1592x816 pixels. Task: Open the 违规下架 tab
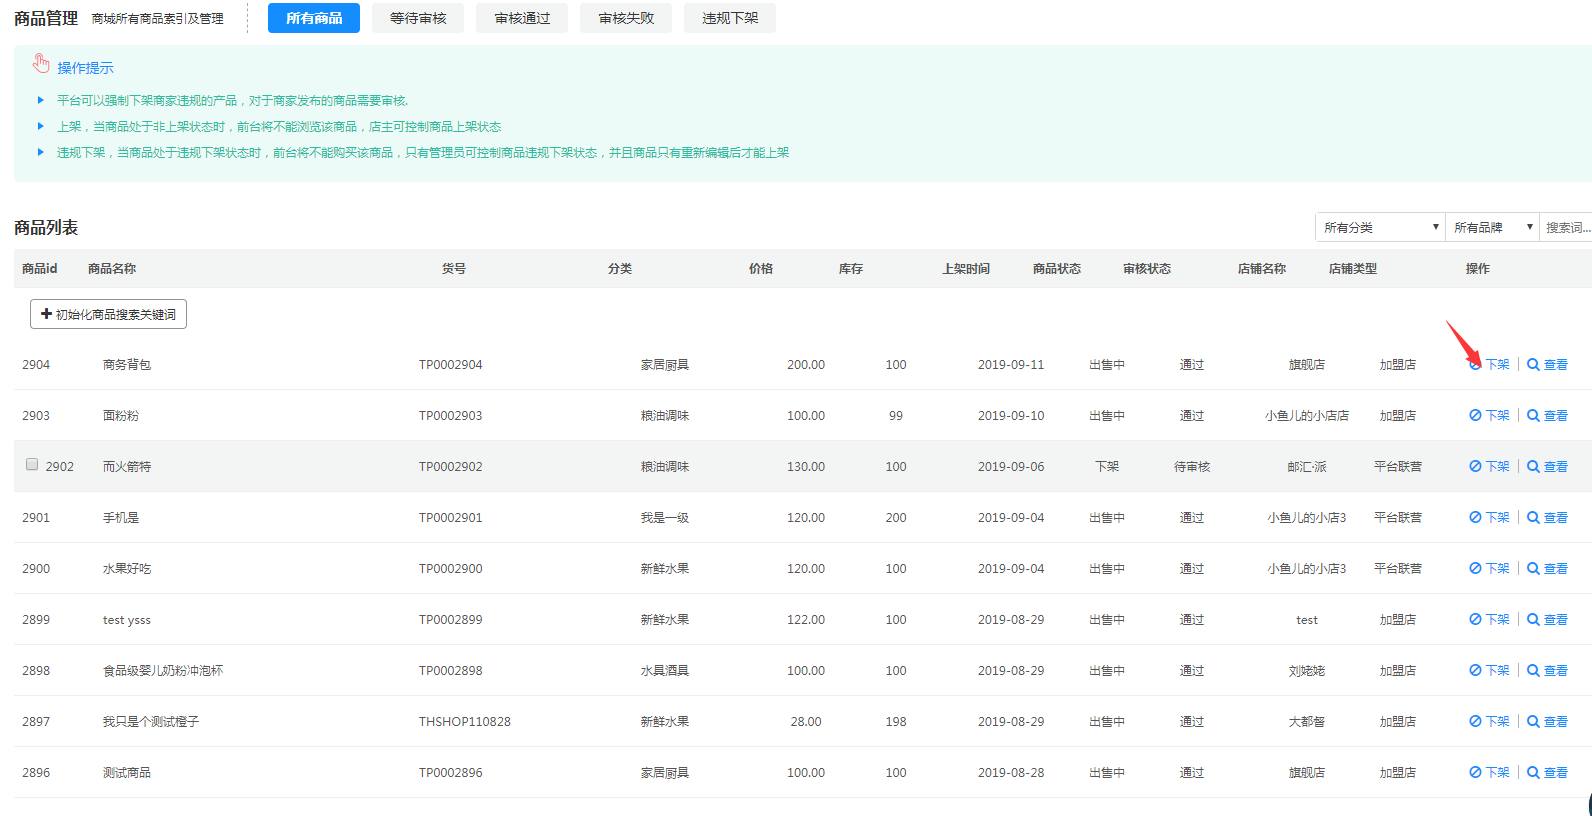click(x=730, y=18)
